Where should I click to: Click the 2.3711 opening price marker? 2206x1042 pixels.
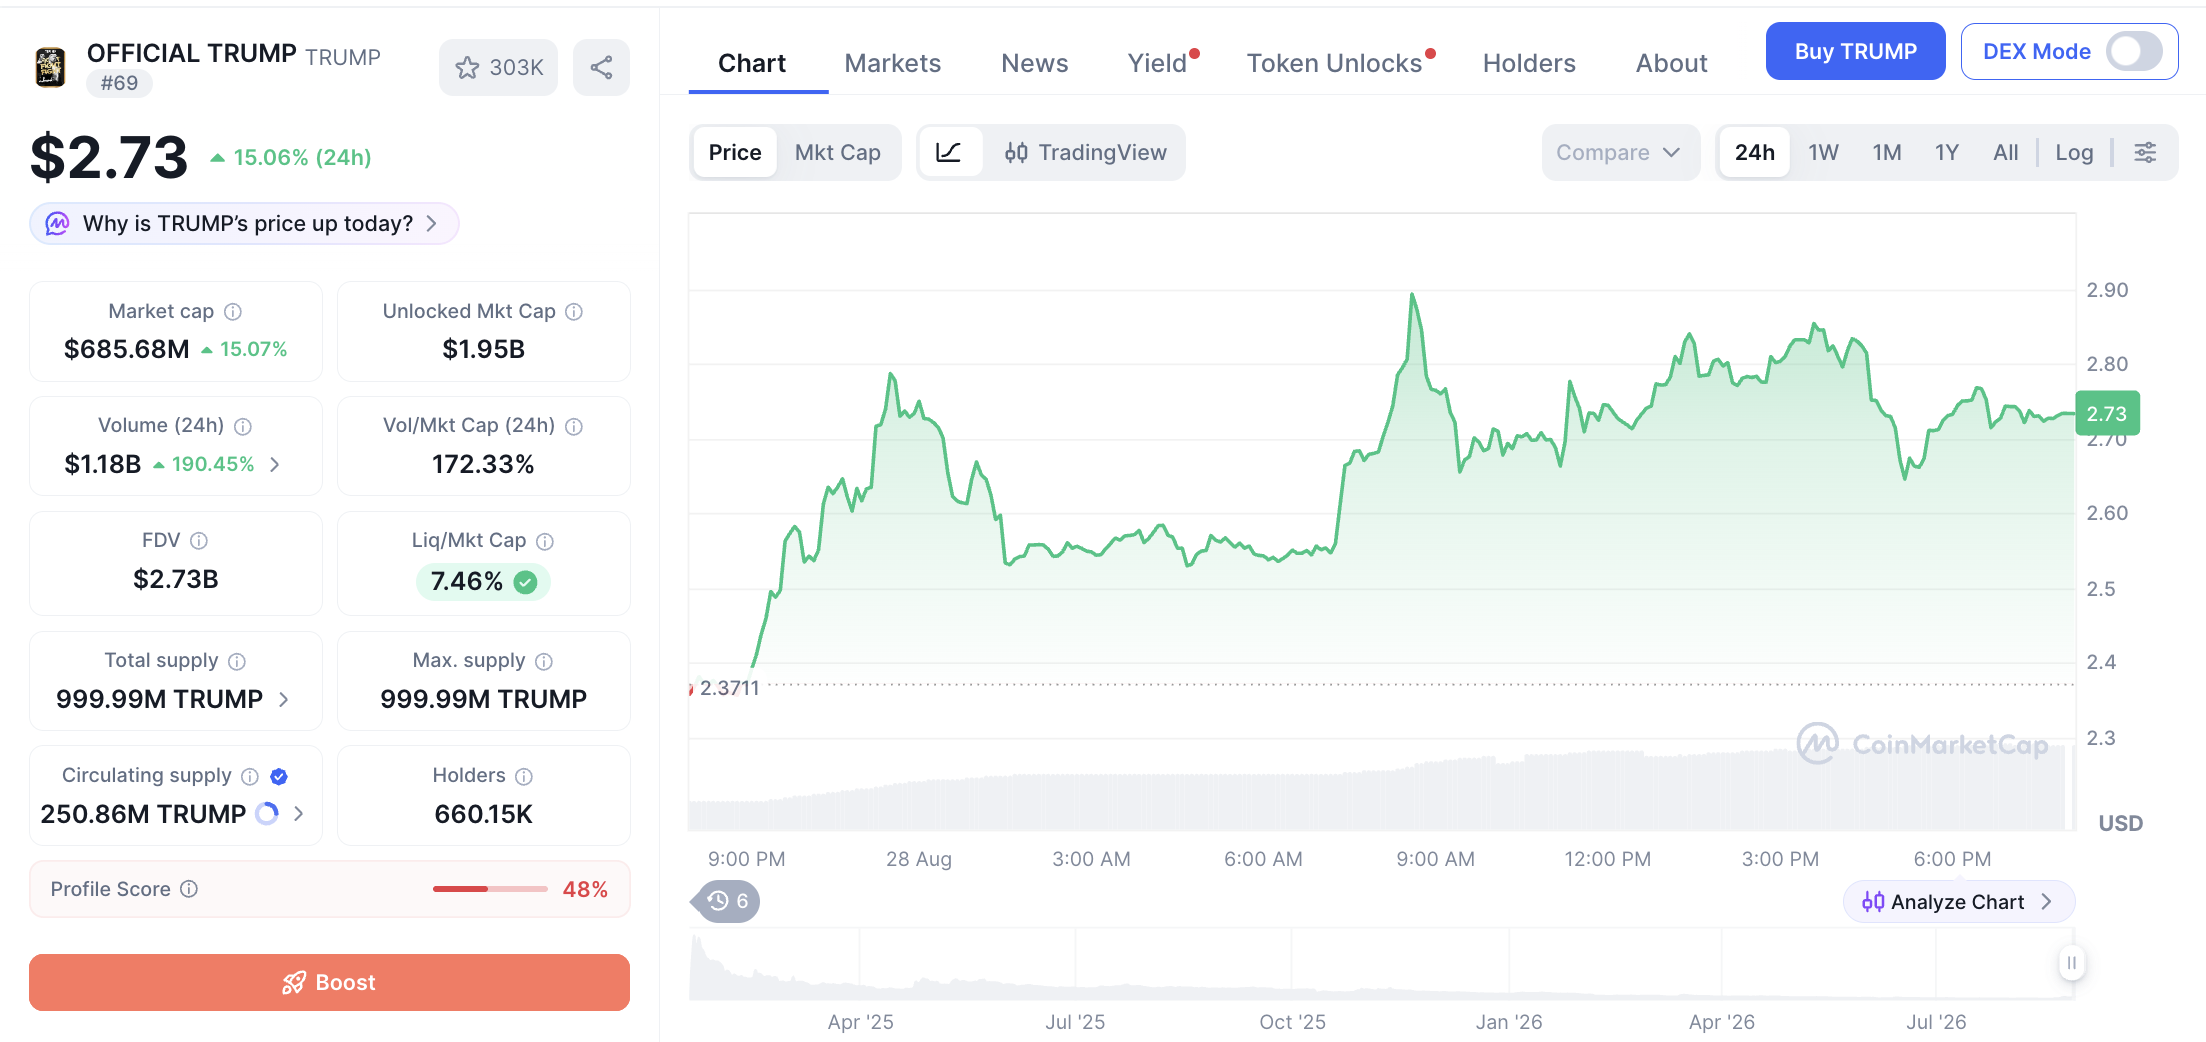pos(729,688)
